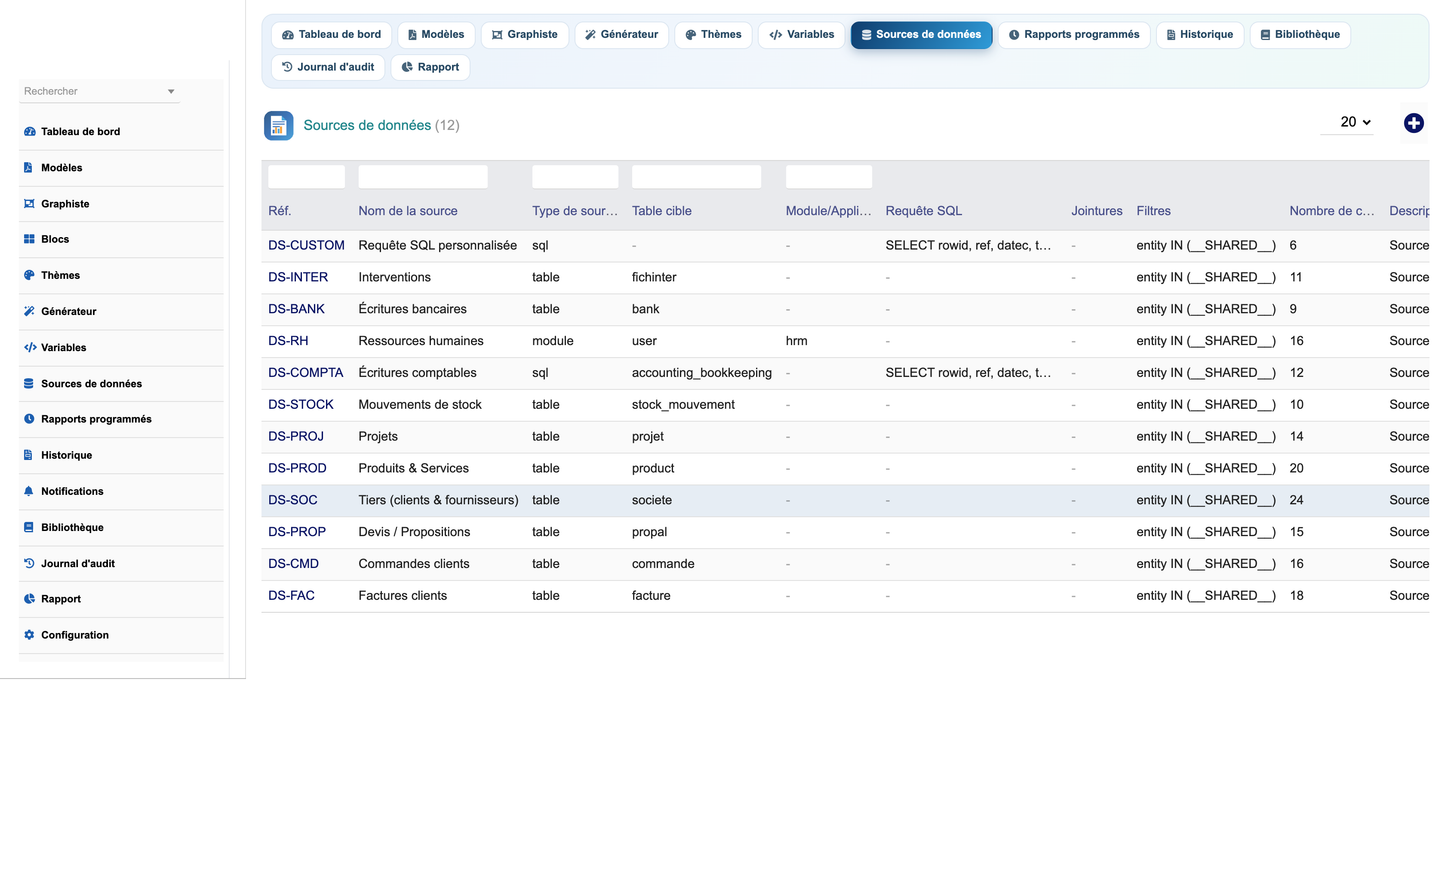Click the Type de source filter field
Screen dimensions: 1445x895
[575, 177]
